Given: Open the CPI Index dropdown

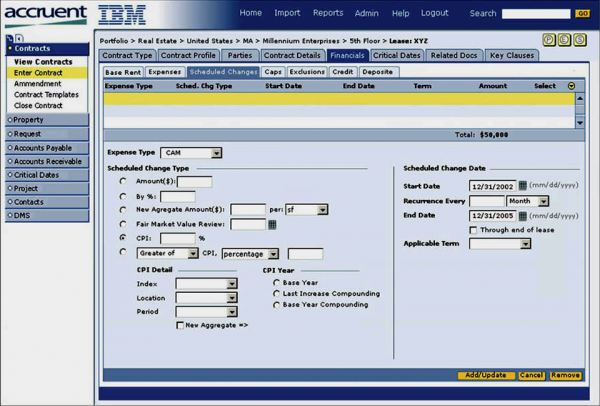Looking at the screenshot, I should 206,284.
